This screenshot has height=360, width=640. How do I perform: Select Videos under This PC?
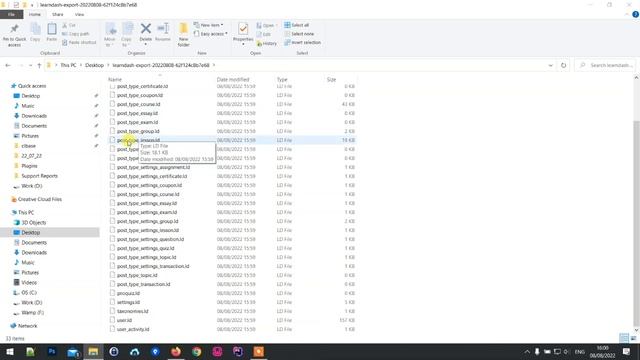[29, 282]
